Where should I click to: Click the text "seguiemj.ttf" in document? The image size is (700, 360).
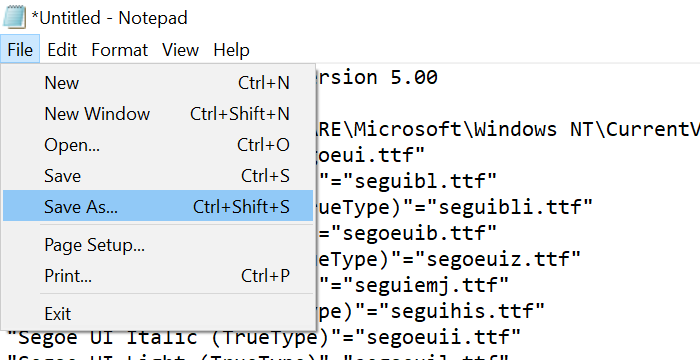426,284
